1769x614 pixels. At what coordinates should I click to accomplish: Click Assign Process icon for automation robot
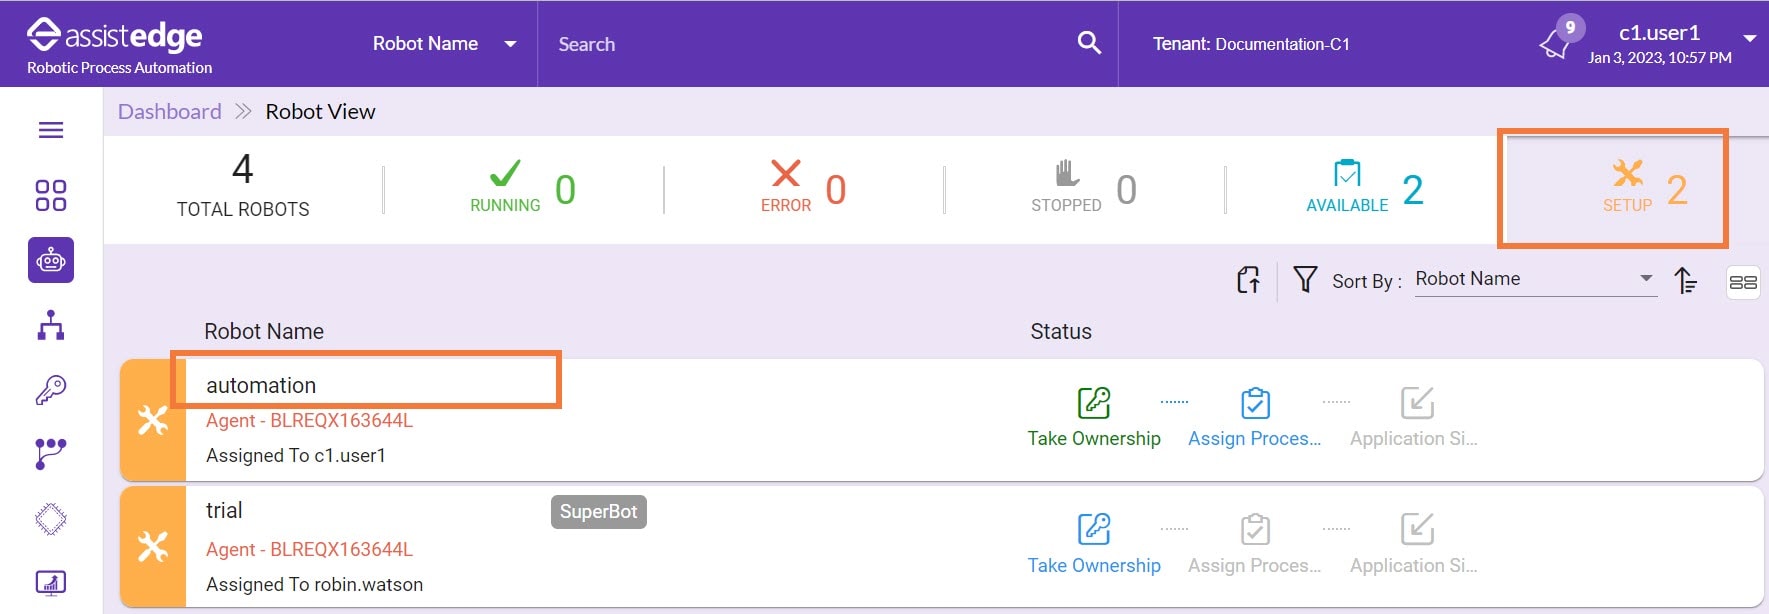[x=1255, y=402]
